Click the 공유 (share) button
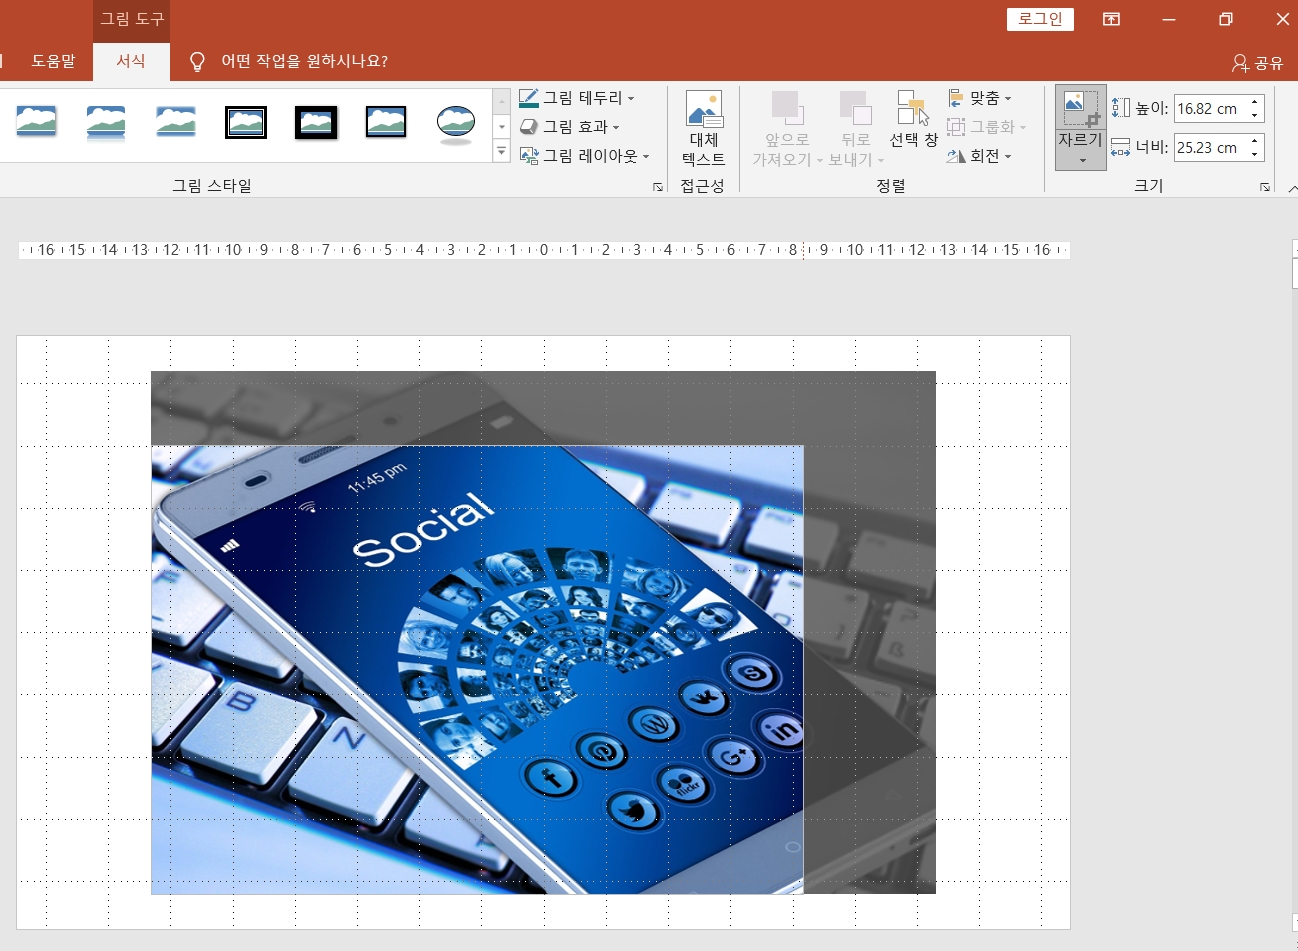 tap(1258, 63)
